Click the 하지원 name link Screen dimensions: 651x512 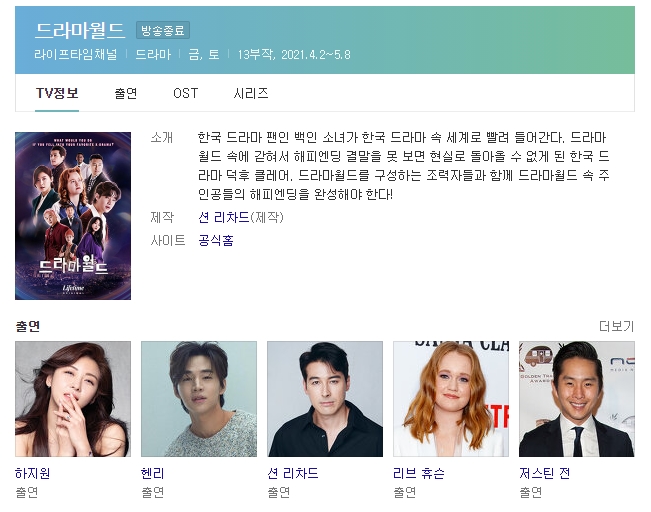click(x=32, y=473)
